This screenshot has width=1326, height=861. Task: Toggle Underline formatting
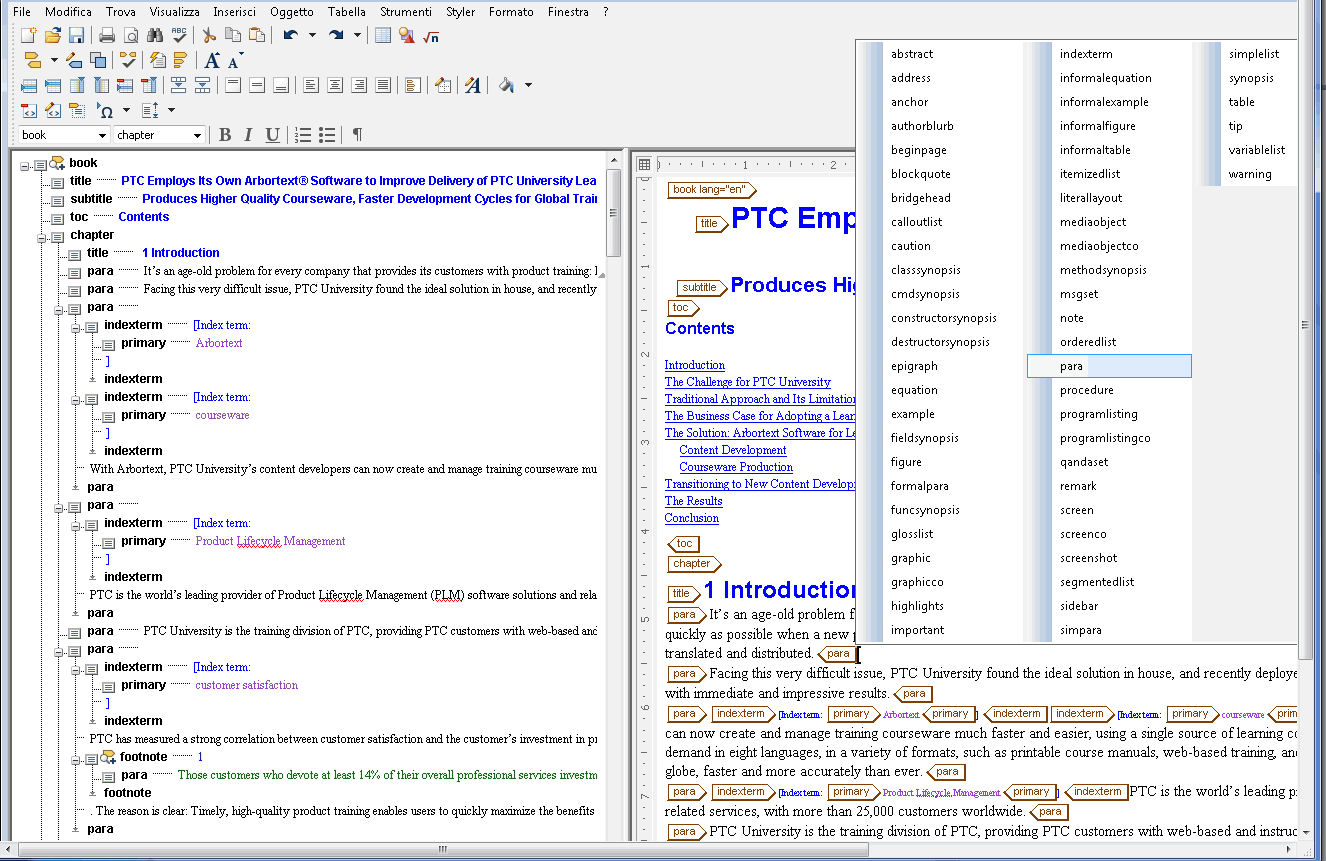pos(272,135)
